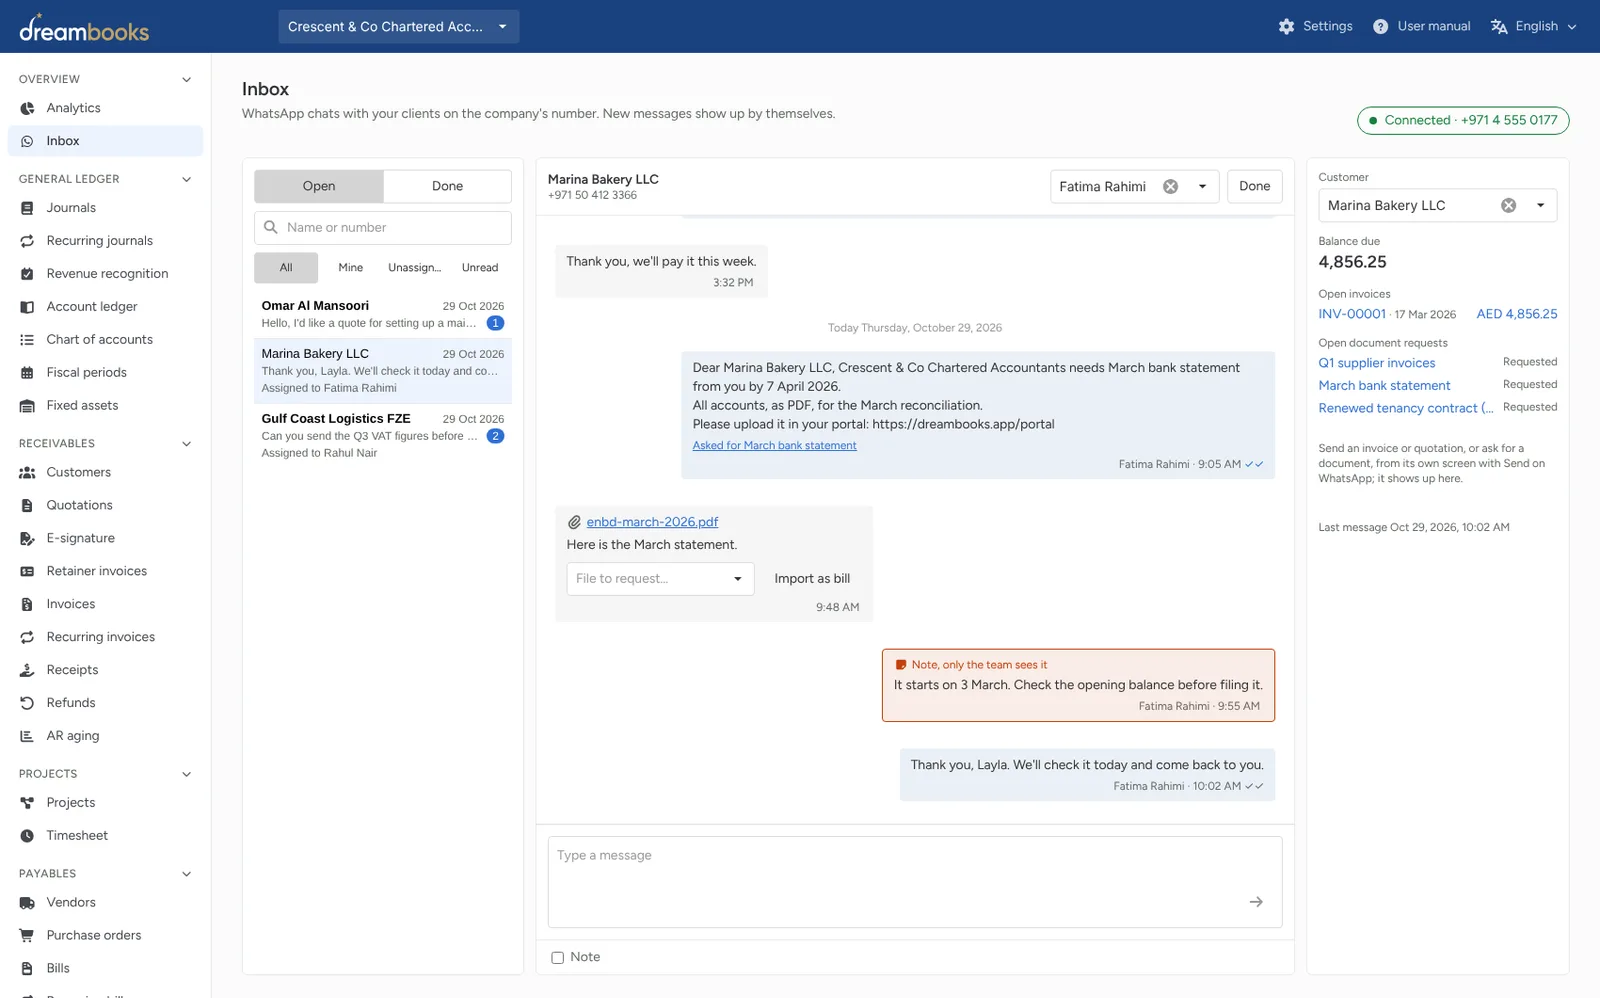Viewport: 1600px width, 998px height.
Task: Select the All chats filter
Action: 286,268
